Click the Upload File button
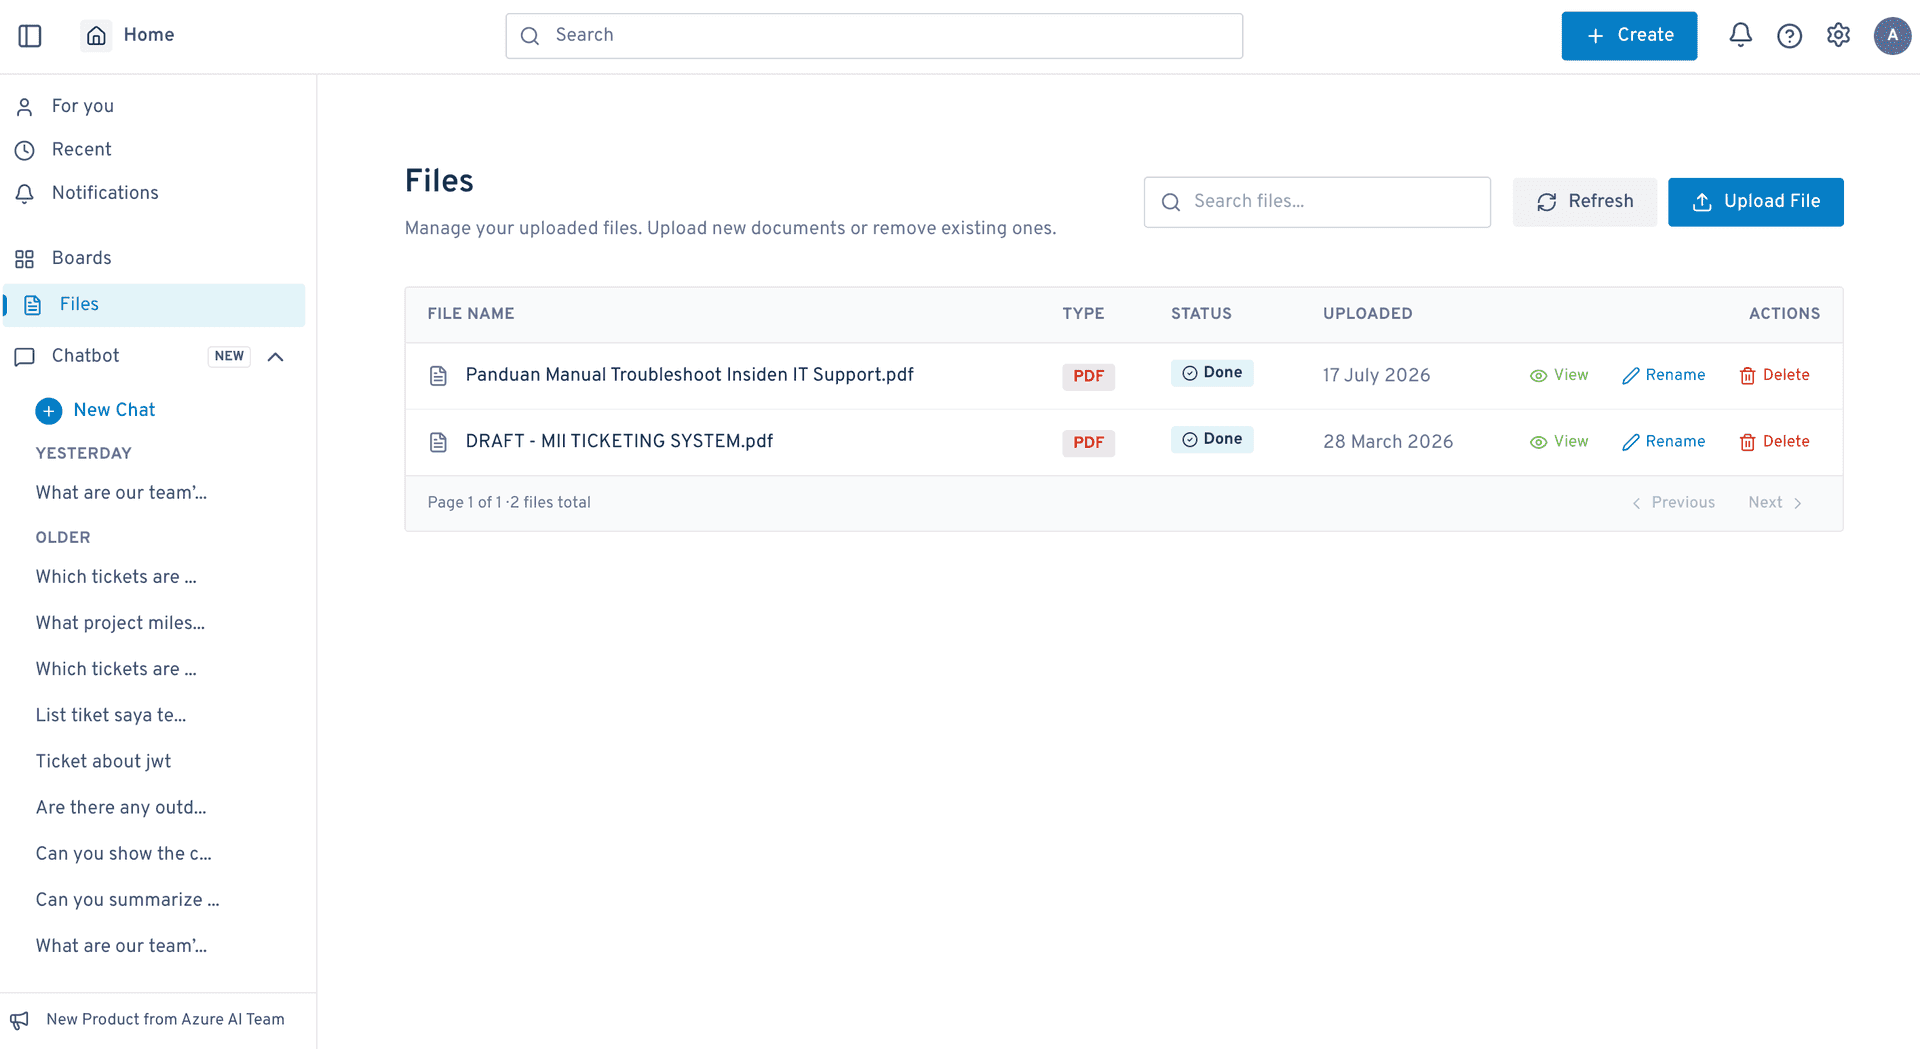 tap(1755, 202)
